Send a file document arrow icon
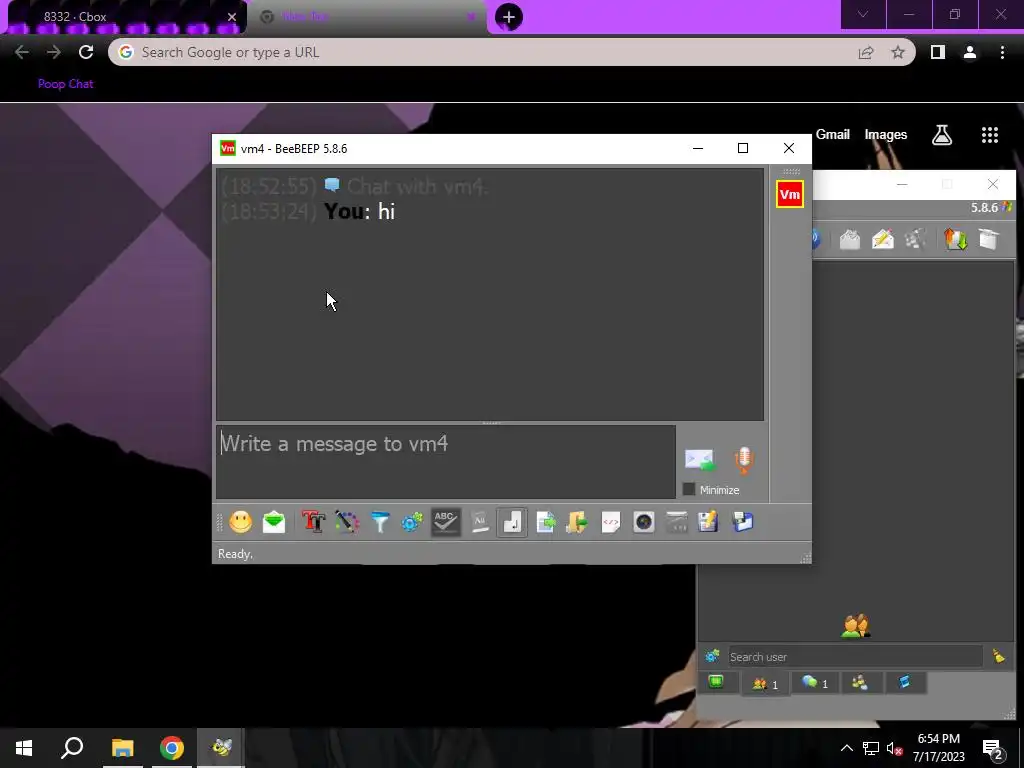 click(545, 522)
